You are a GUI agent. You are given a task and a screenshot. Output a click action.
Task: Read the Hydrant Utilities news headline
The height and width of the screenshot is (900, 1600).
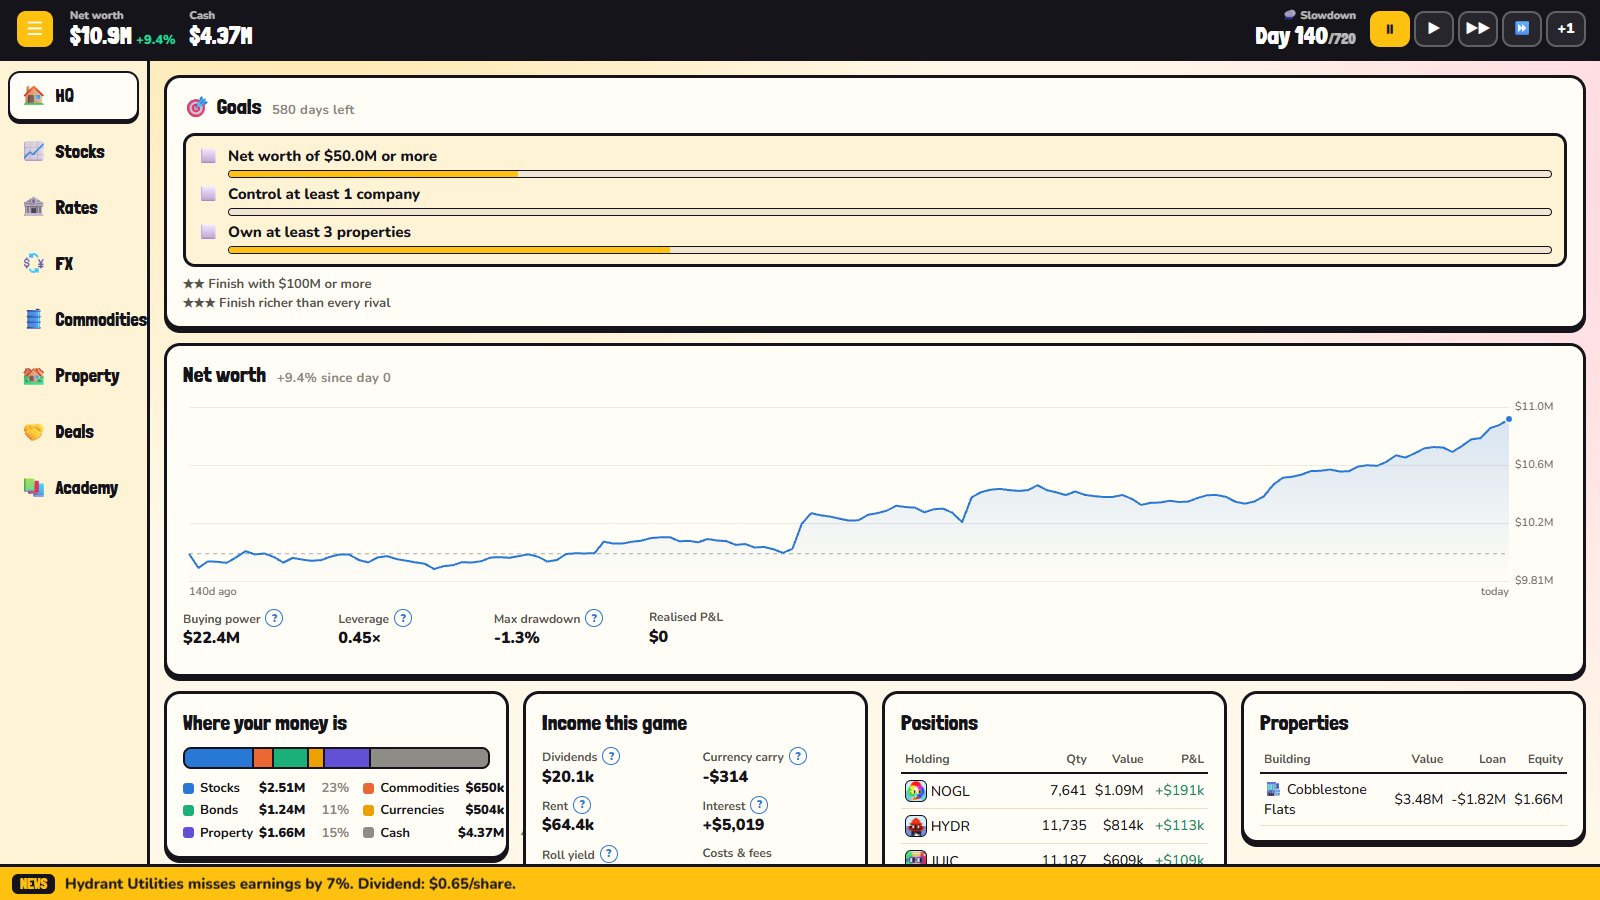290,884
